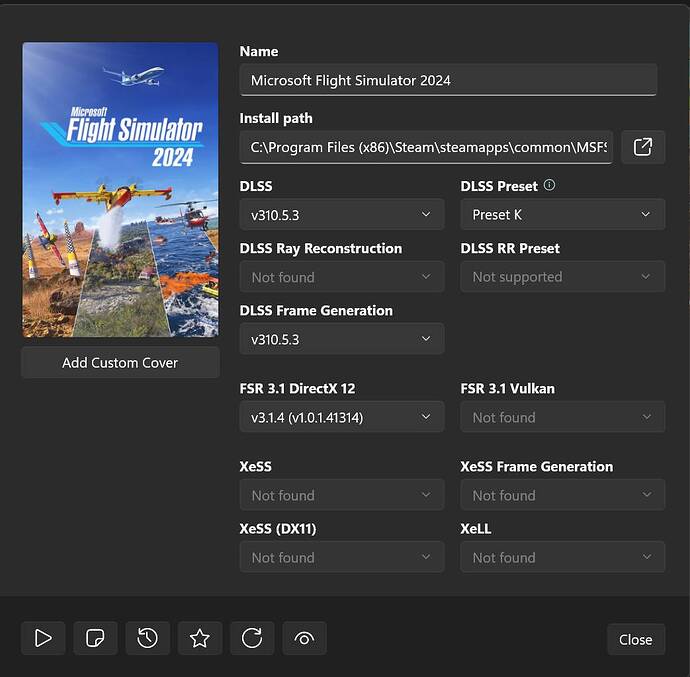The height and width of the screenshot is (677, 690).
Task: Launch the game with the play icon
Action: click(43, 638)
